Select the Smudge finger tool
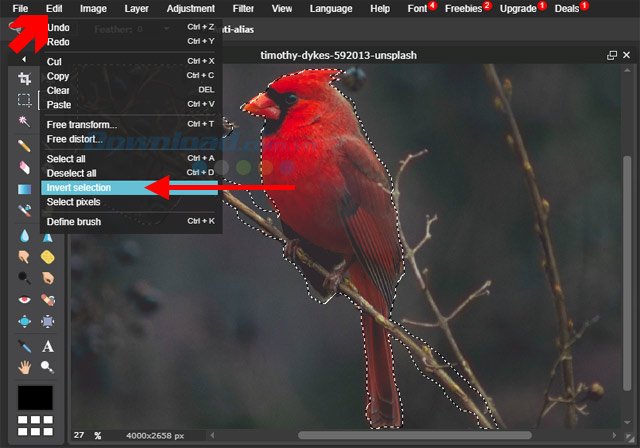The width and height of the screenshot is (640, 448). [x=24, y=257]
